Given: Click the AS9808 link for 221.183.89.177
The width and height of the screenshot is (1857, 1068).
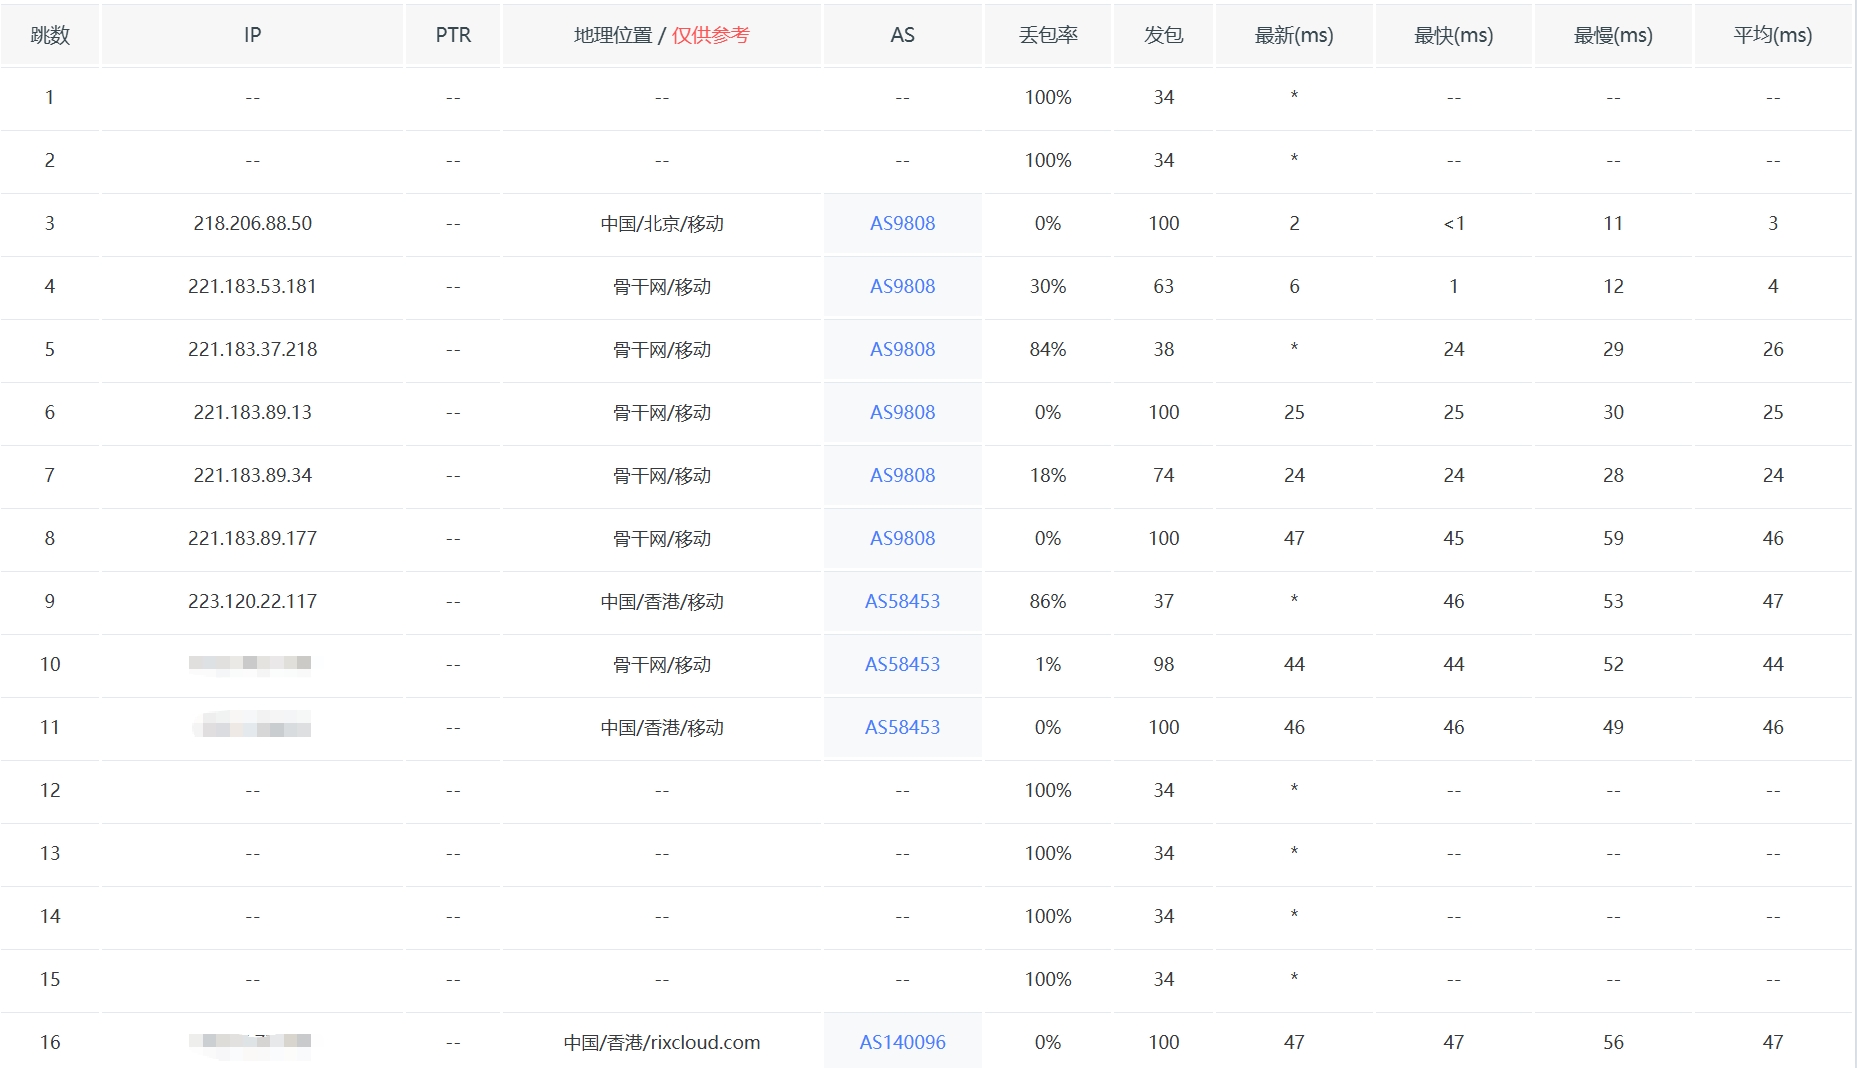Looking at the screenshot, I should tap(902, 538).
